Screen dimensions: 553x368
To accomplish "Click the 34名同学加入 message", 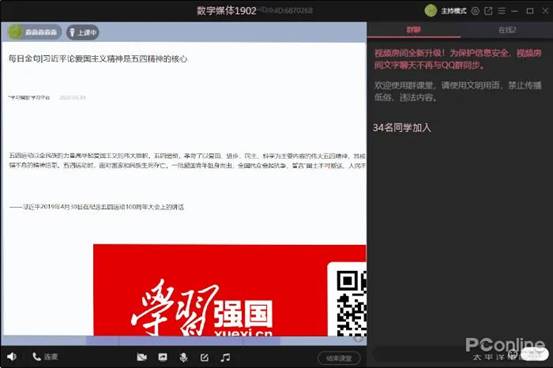I will (402, 127).
